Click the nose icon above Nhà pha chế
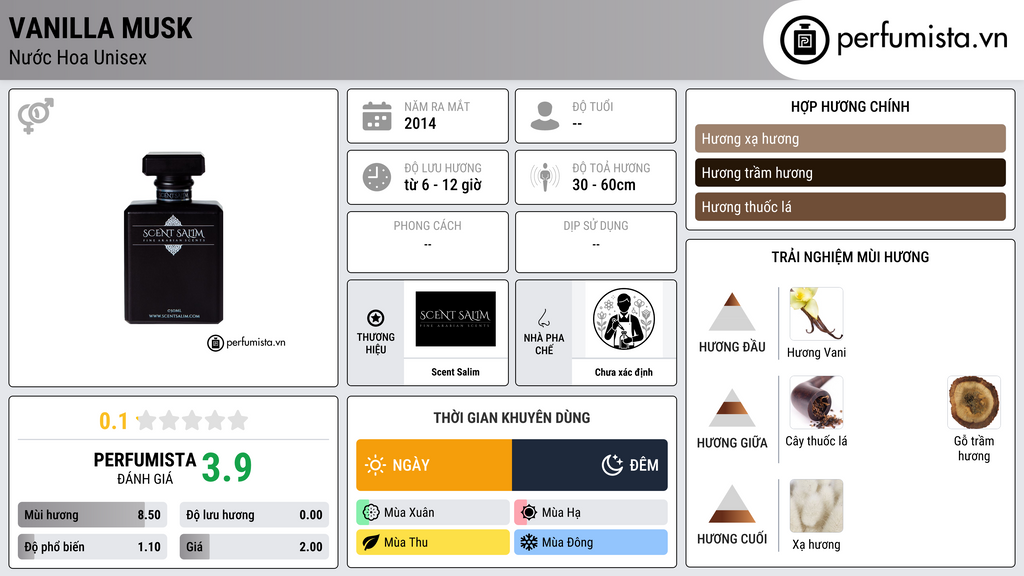1024x576 pixels. [x=543, y=318]
